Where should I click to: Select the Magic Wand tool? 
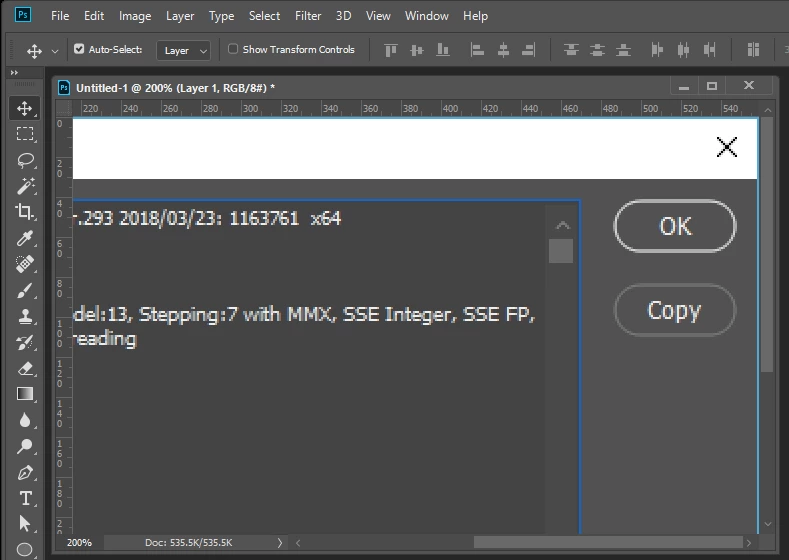pos(25,186)
